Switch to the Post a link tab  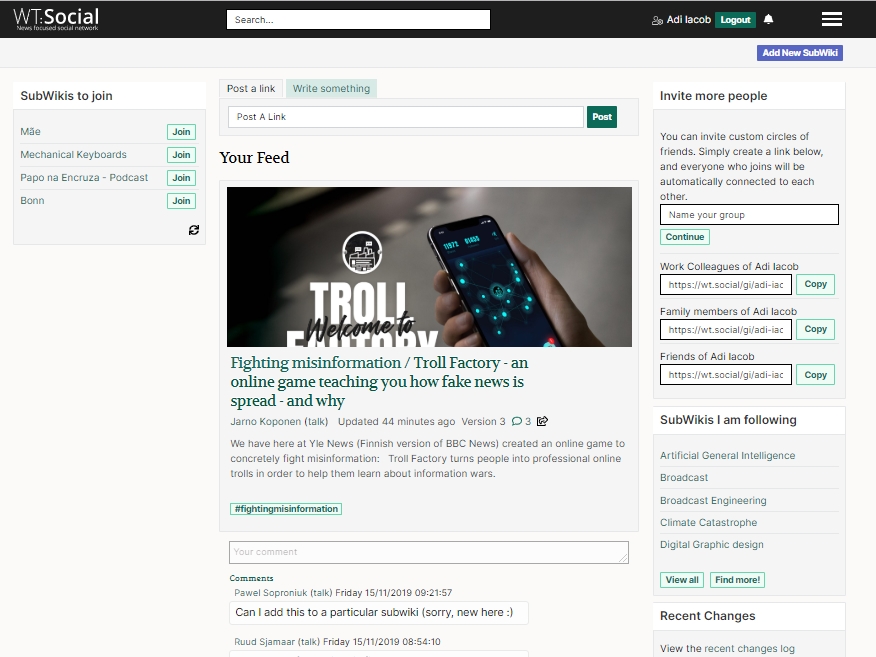pyautogui.click(x=251, y=88)
